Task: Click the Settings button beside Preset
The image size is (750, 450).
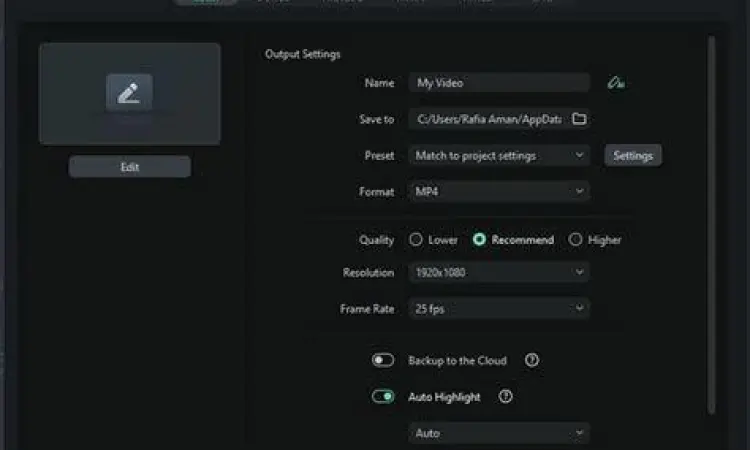Action: point(632,156)
